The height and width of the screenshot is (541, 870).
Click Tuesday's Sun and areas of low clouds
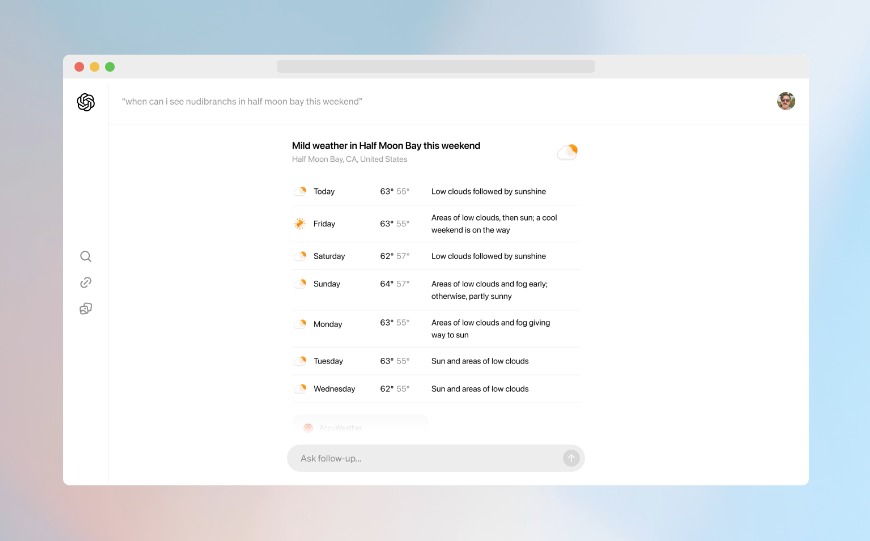pos(480,361)
